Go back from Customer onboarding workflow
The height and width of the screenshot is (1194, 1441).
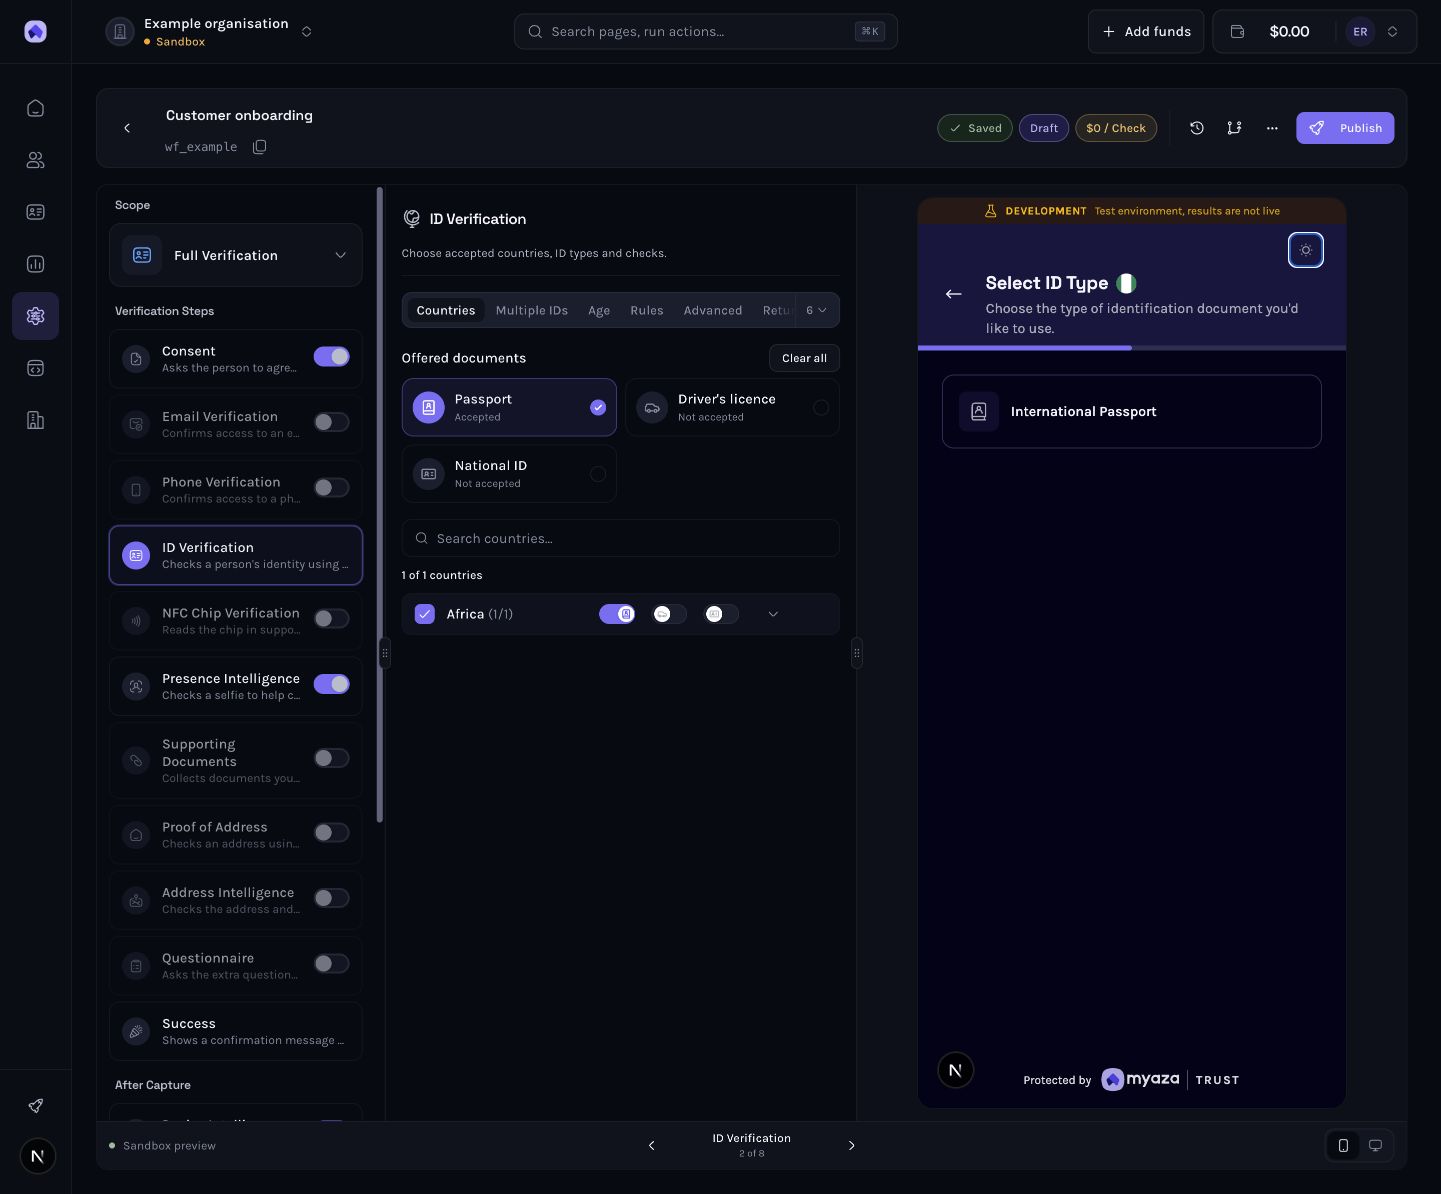(x=127, y=128)
